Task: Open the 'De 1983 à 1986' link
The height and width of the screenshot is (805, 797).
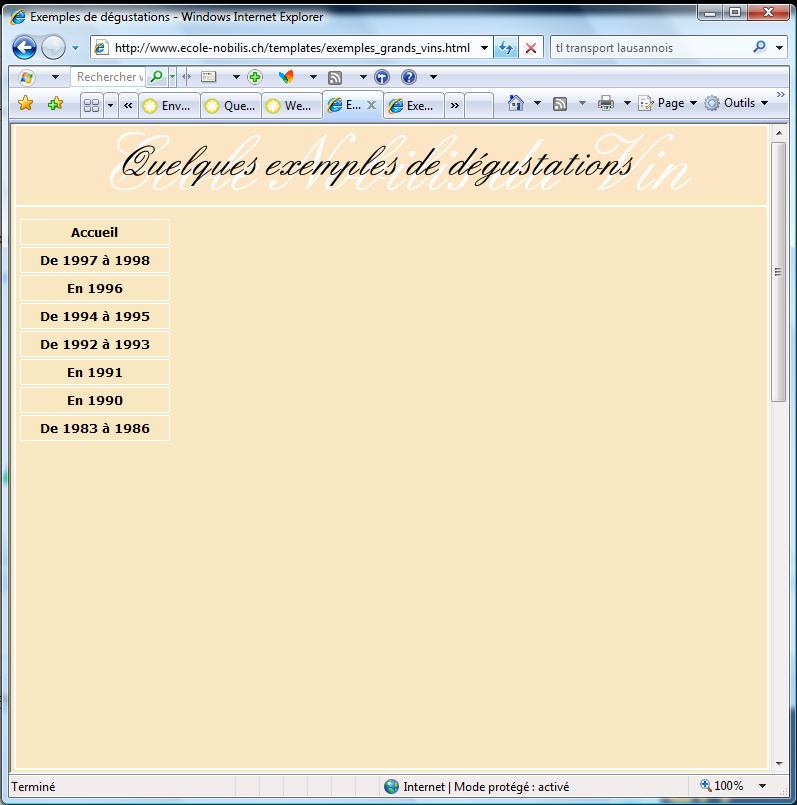Action: click(94, 428)
